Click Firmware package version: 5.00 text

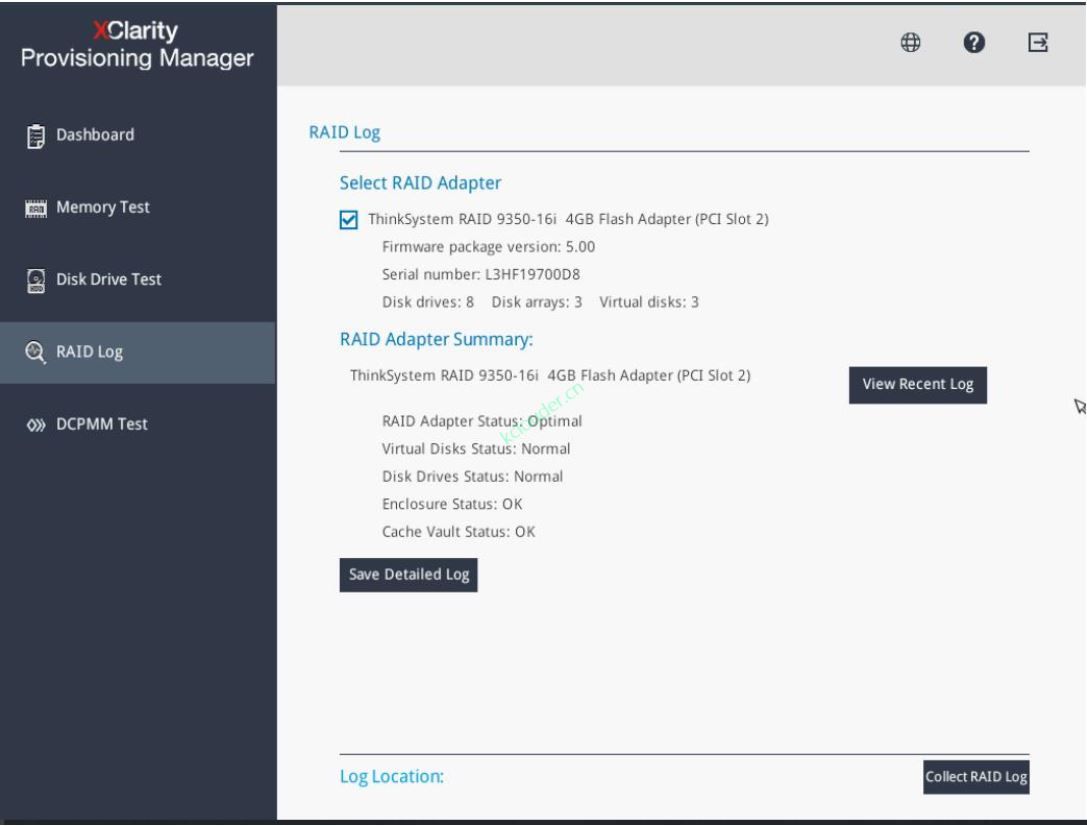pyautogui.click(x=488, y=247)
